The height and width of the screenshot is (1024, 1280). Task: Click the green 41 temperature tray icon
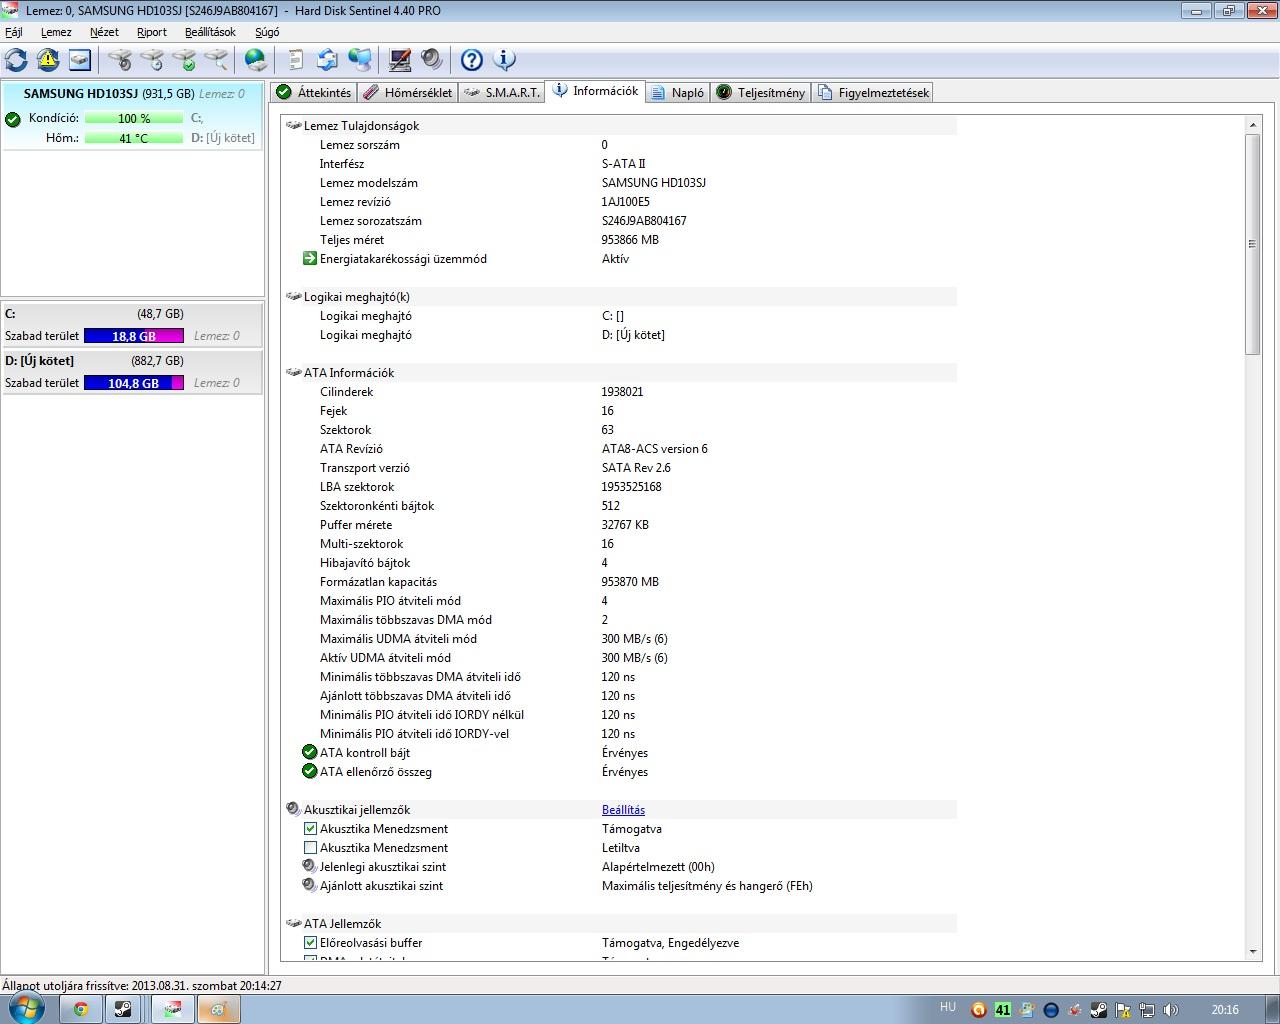[x=1003, y=1010]
